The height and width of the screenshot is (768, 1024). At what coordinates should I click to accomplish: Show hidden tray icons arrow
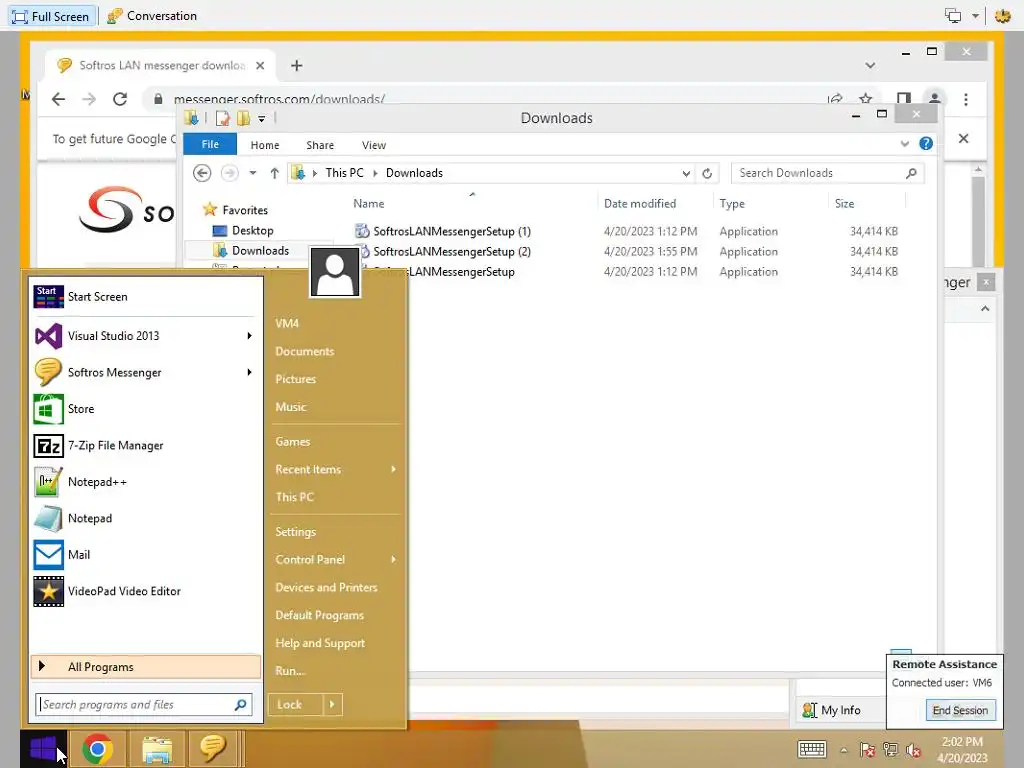(x=844, y=750)
